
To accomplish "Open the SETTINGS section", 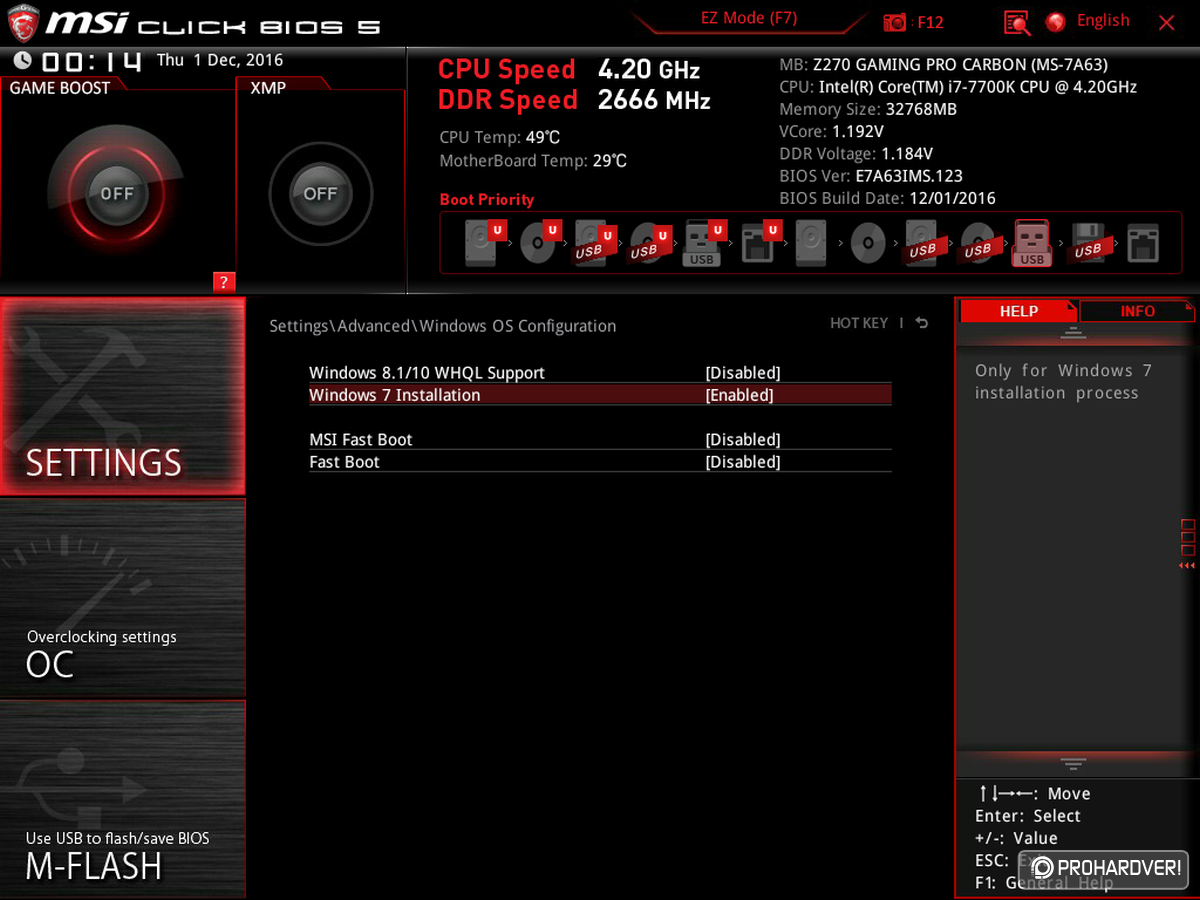I will pos(122,395).
